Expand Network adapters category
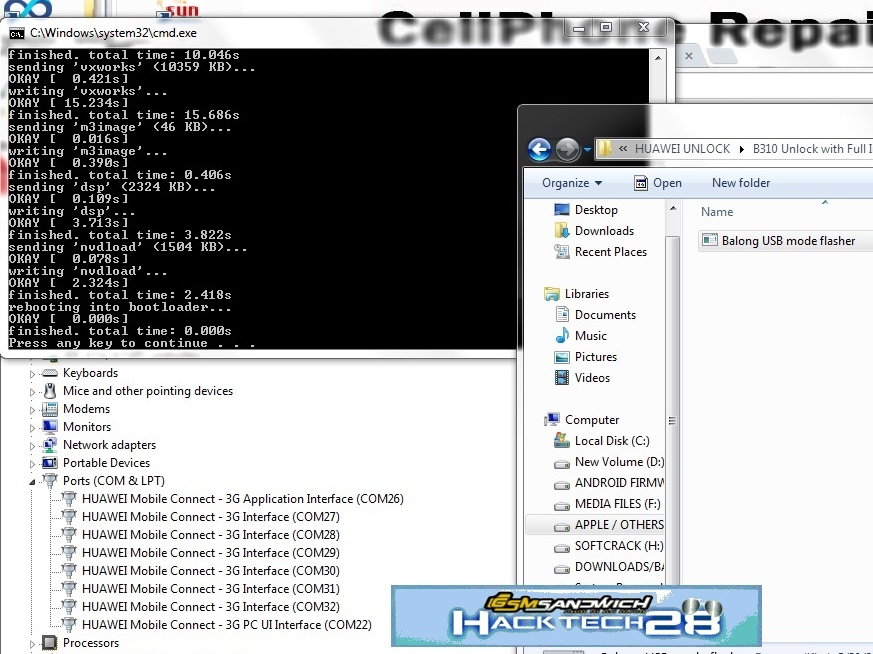The height and width of the screenshot is (654, 873). [32, 446]
